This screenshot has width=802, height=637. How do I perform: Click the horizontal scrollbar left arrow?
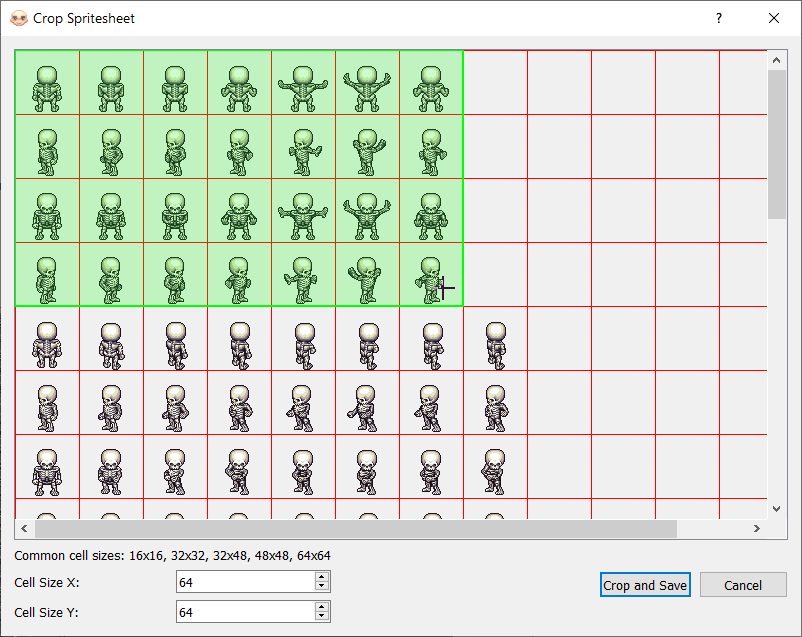[x=24, y=528]
